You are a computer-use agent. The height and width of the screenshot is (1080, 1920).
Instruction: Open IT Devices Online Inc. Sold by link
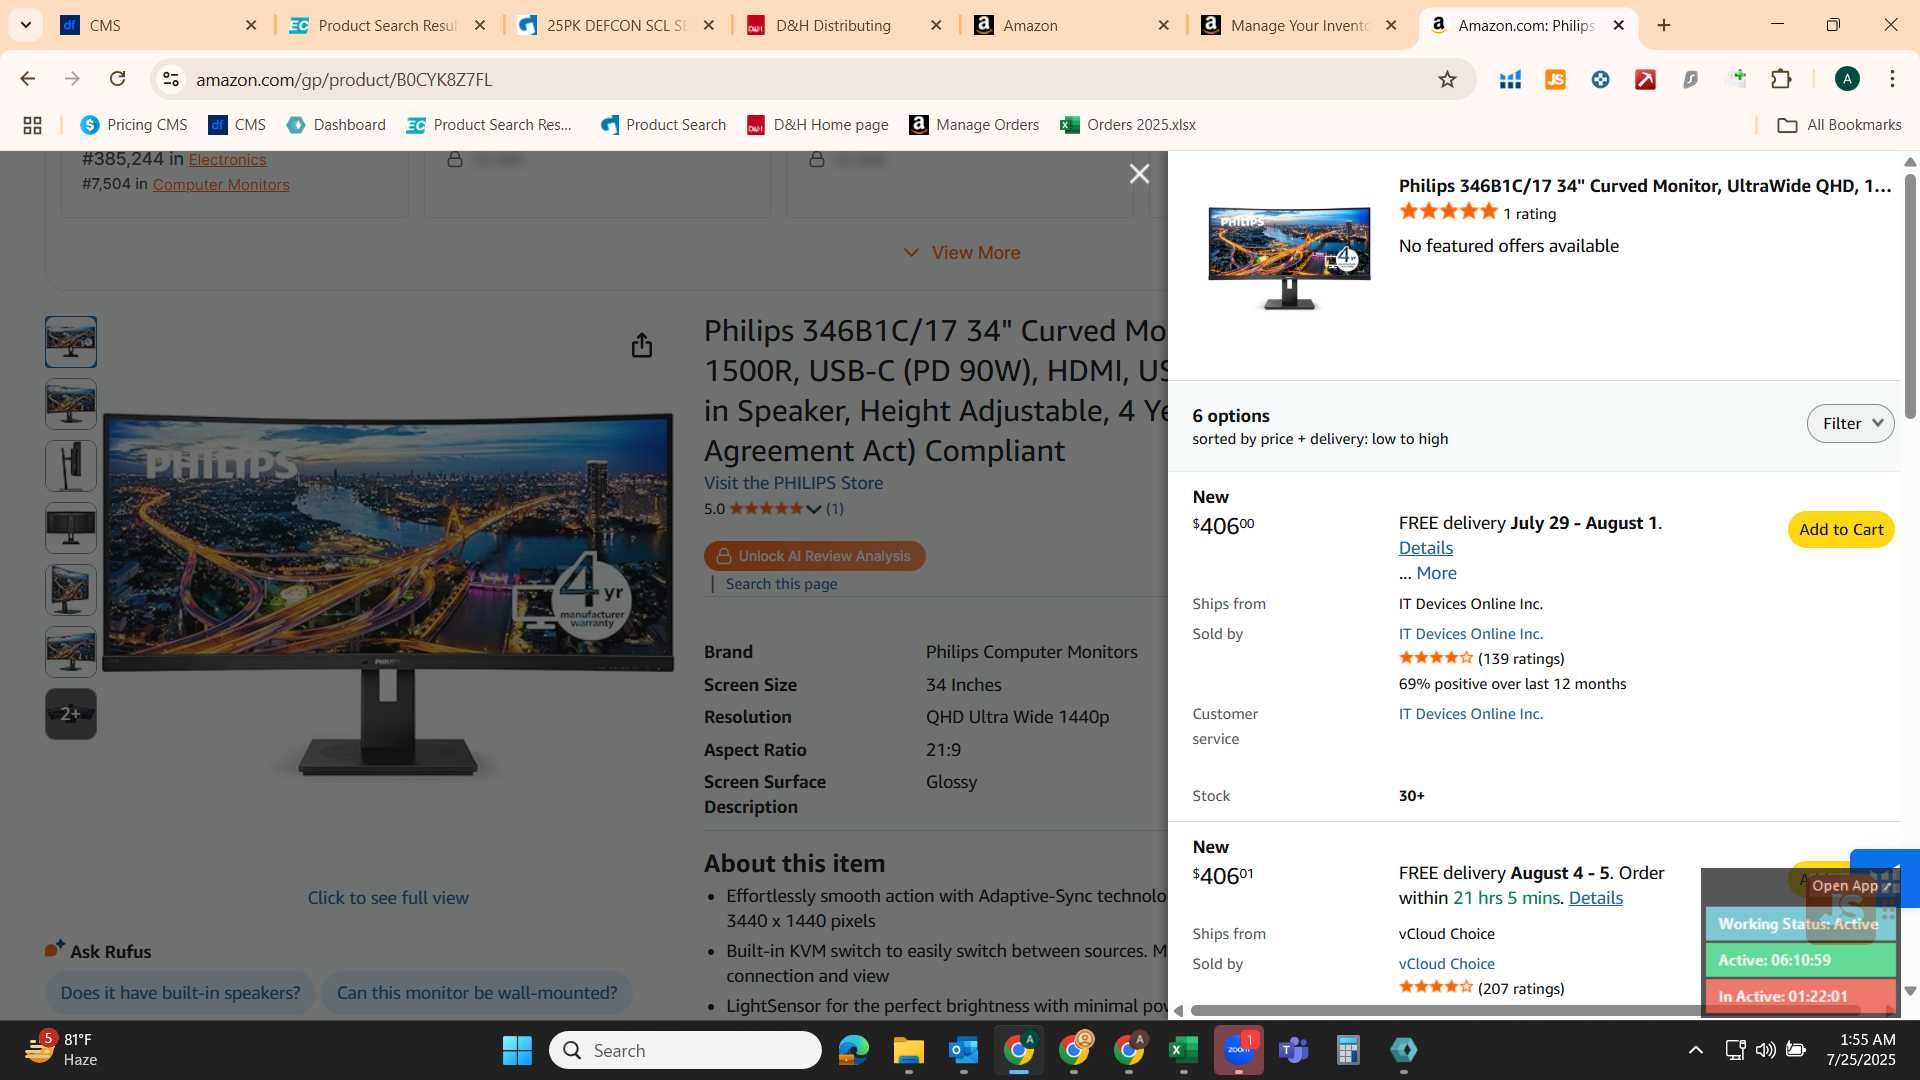(x=1470, y=634)
